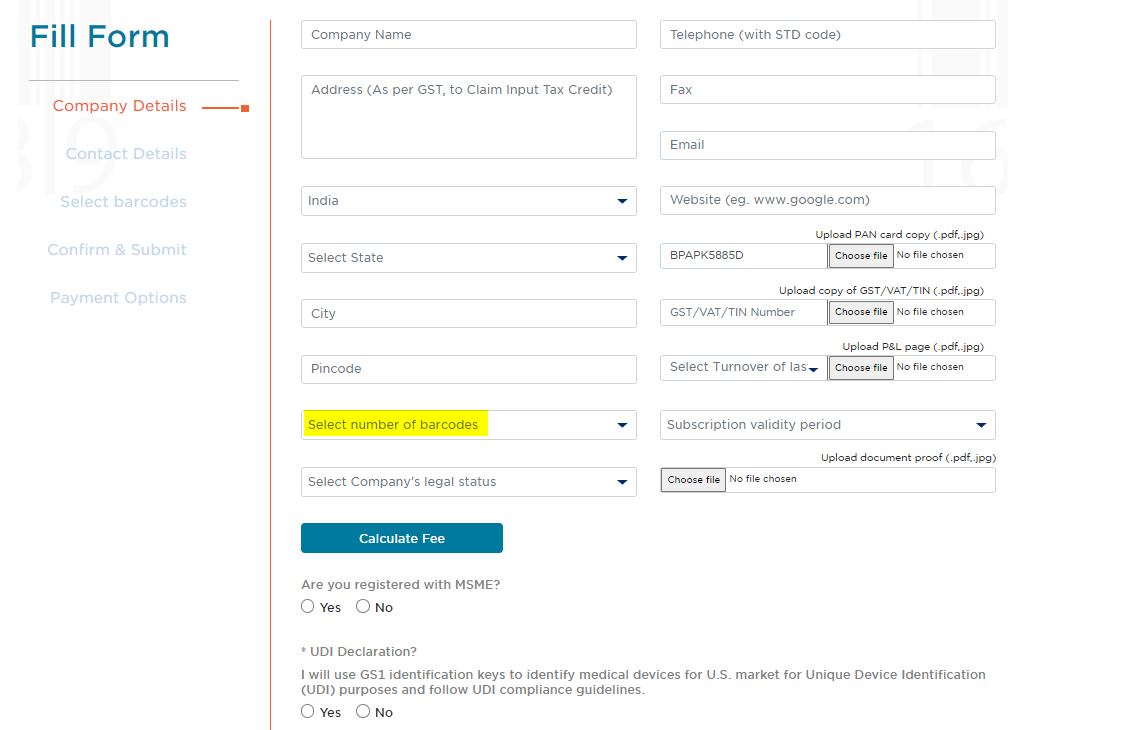This screenshot has height=730, width=1125.
Task: Click '* UDI Declaration?' label
Action: 359,652
